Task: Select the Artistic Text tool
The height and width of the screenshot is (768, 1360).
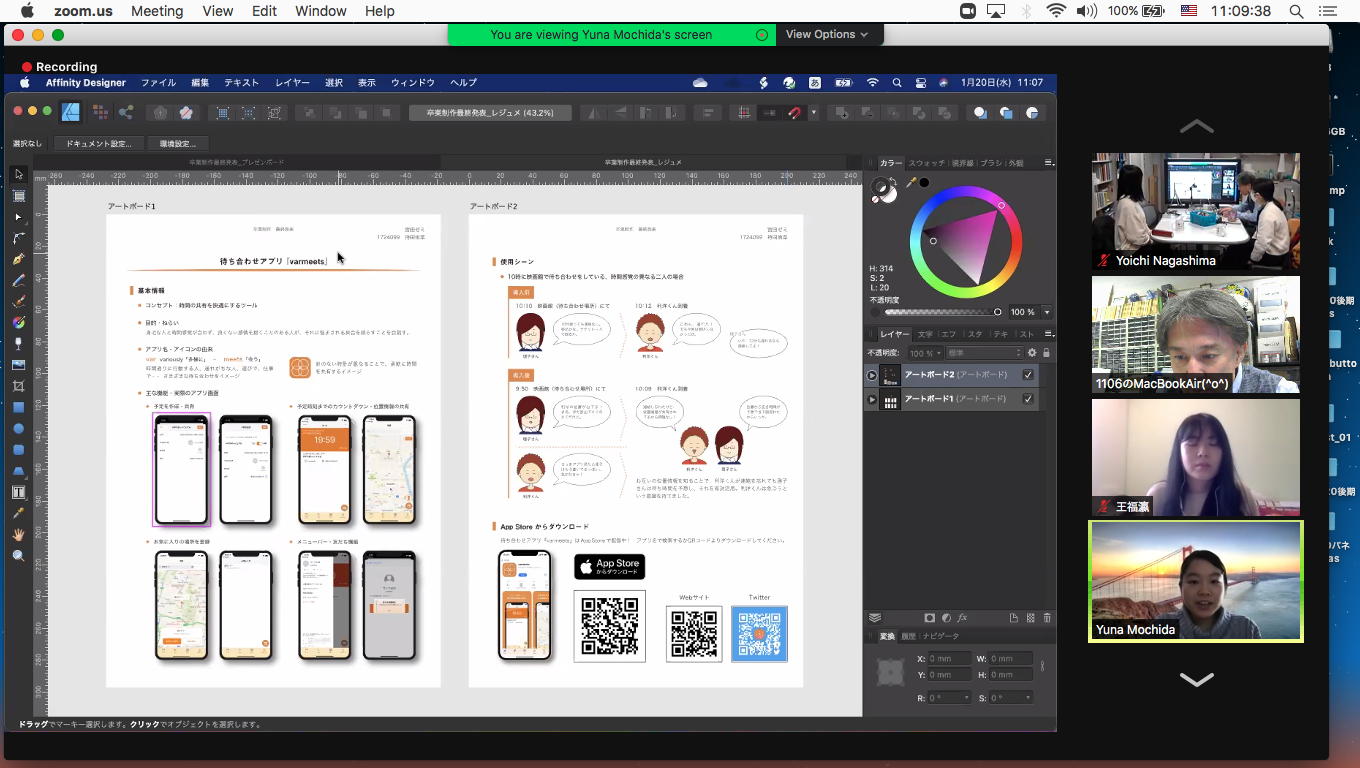Action: point(18,492)
